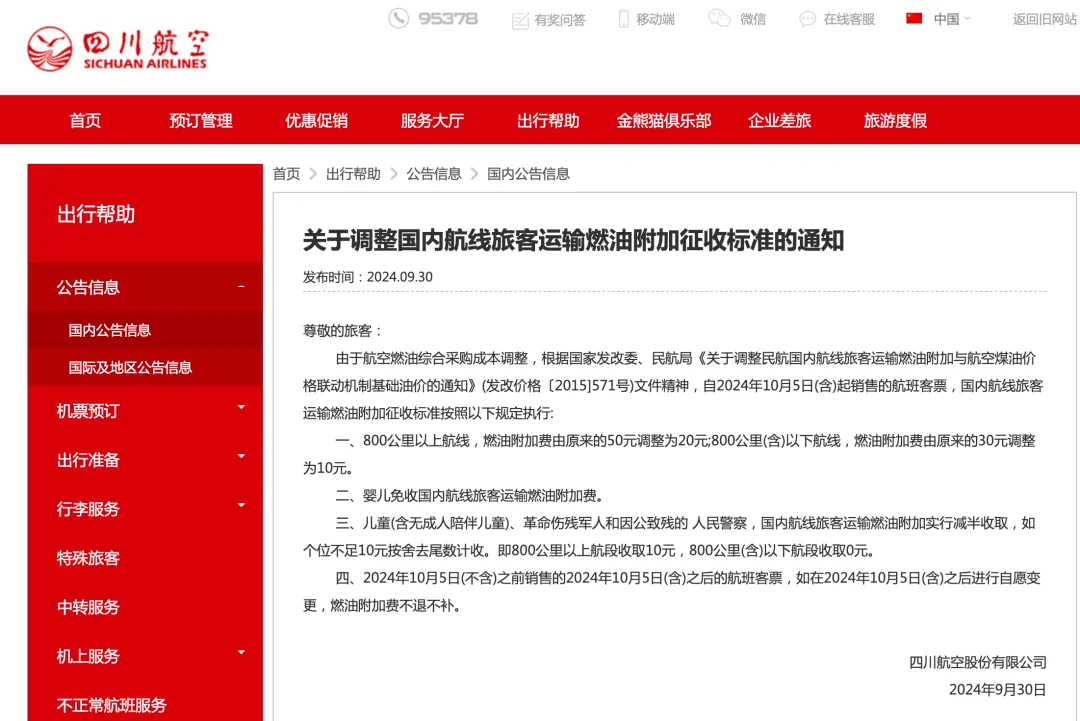
Task: Click the 首页 navigation item
Action: (85, 120)
